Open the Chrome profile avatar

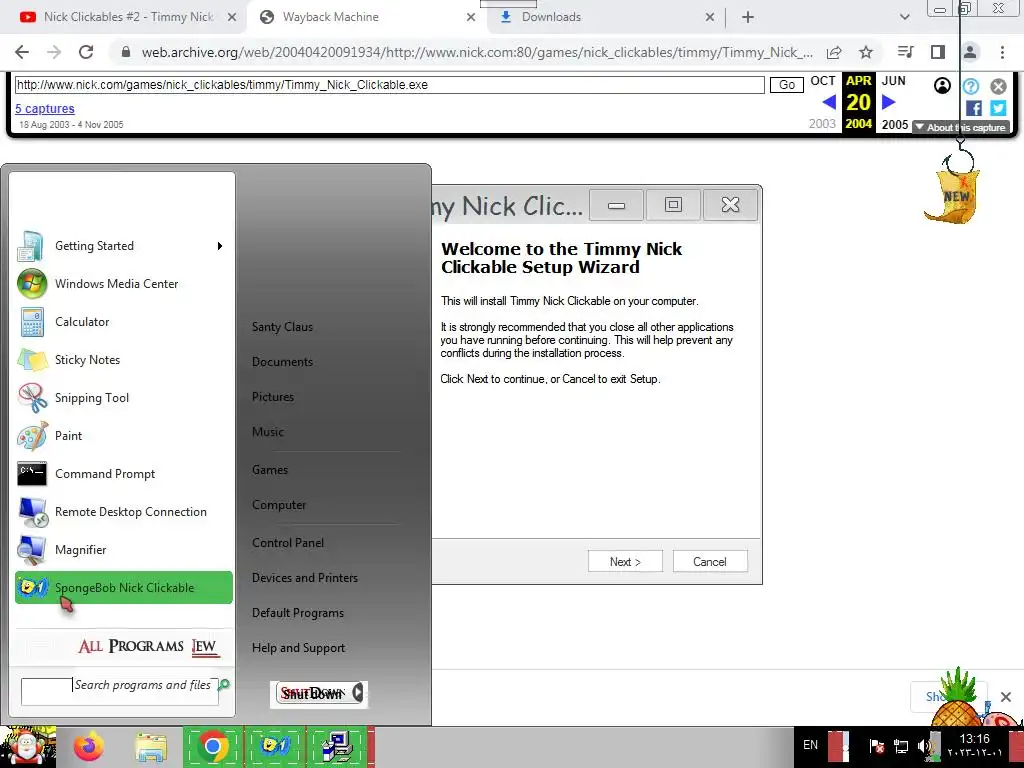coord(970,52)
